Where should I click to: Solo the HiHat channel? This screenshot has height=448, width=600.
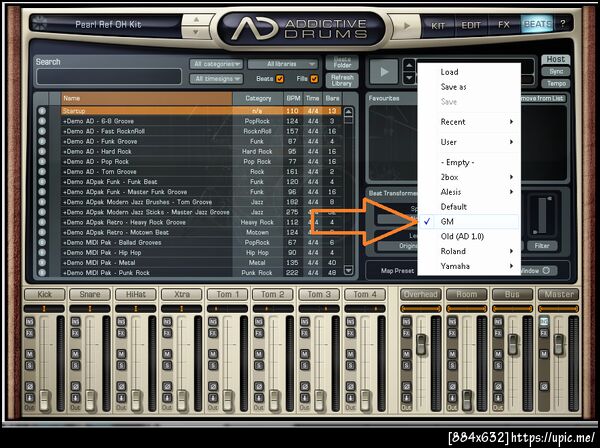[121, 366]
